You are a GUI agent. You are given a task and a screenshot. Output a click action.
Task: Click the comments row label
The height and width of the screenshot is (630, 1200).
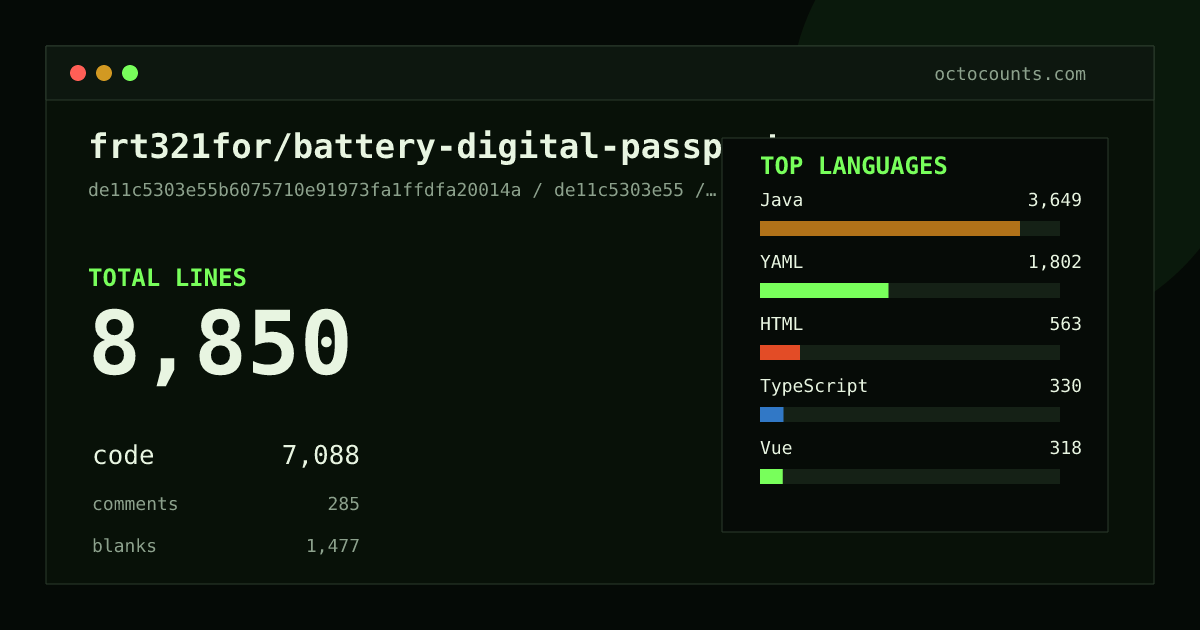[135, 504]
